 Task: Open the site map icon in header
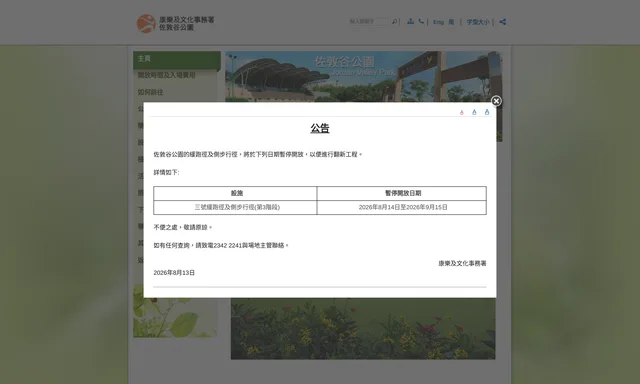[410, 21]
